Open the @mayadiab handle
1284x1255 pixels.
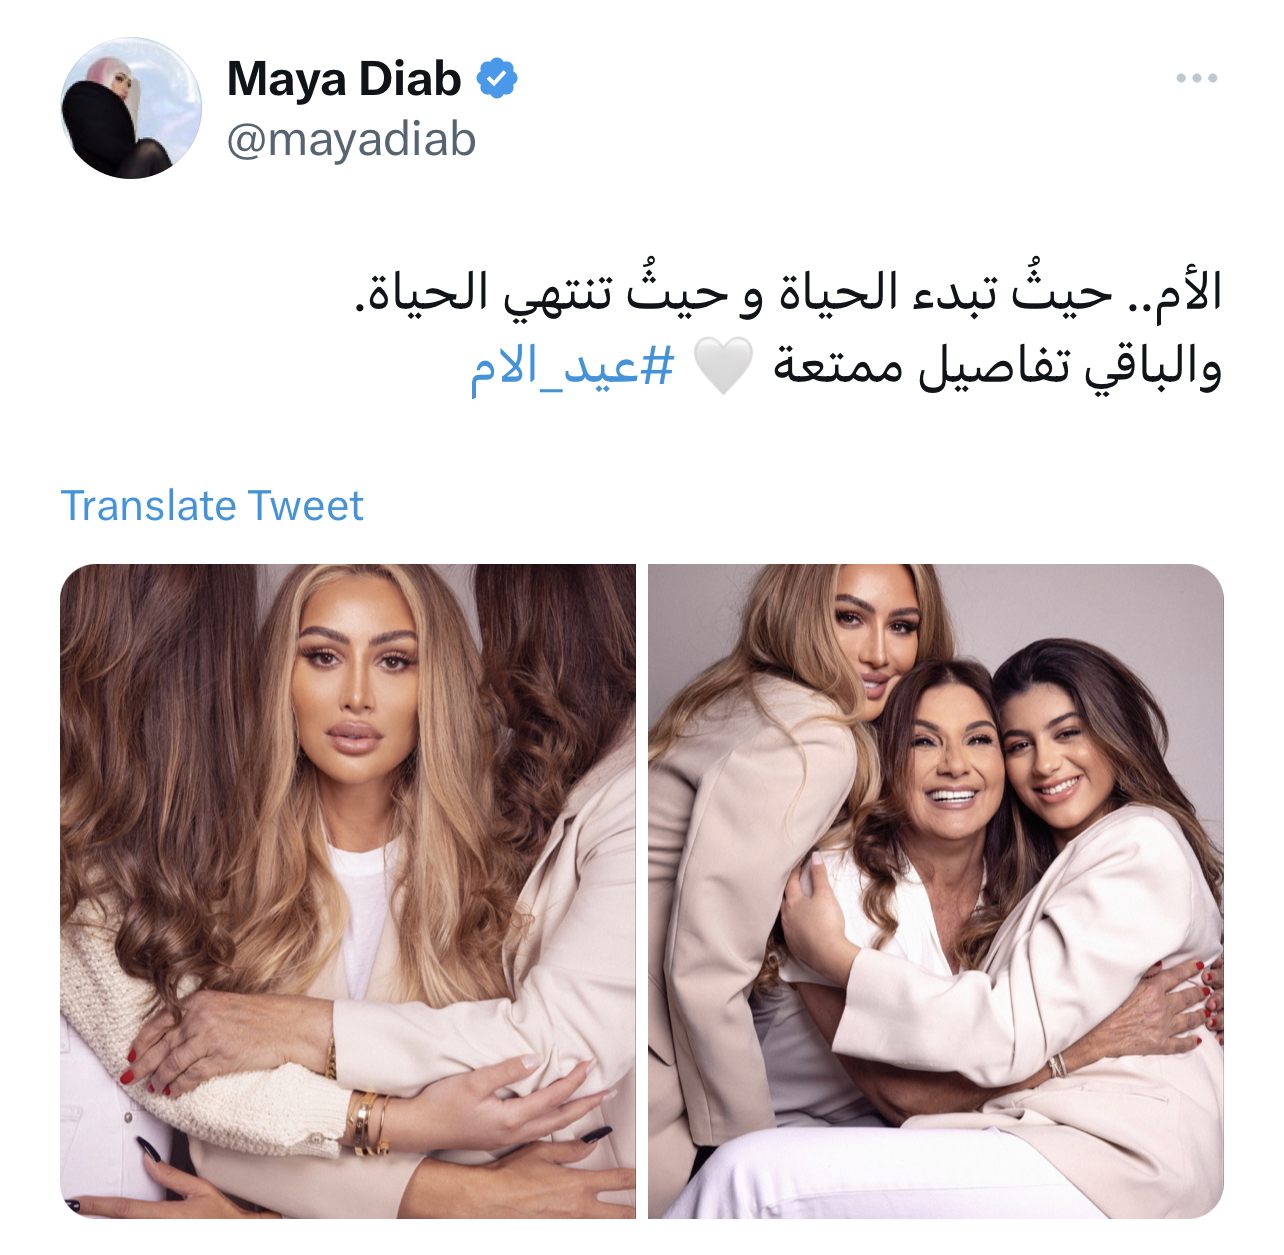(351, 139)
